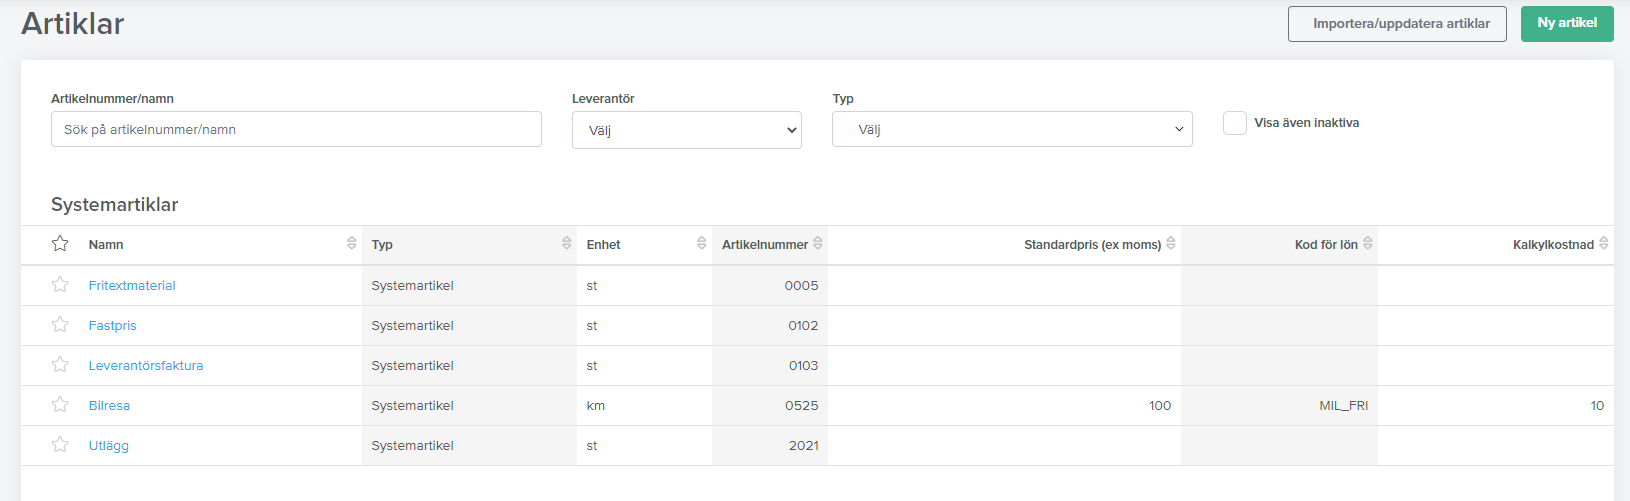The height and width of the screenshot is (501, 1630).
Task: Open the Bilresa article link
Action: click(109, 405)
